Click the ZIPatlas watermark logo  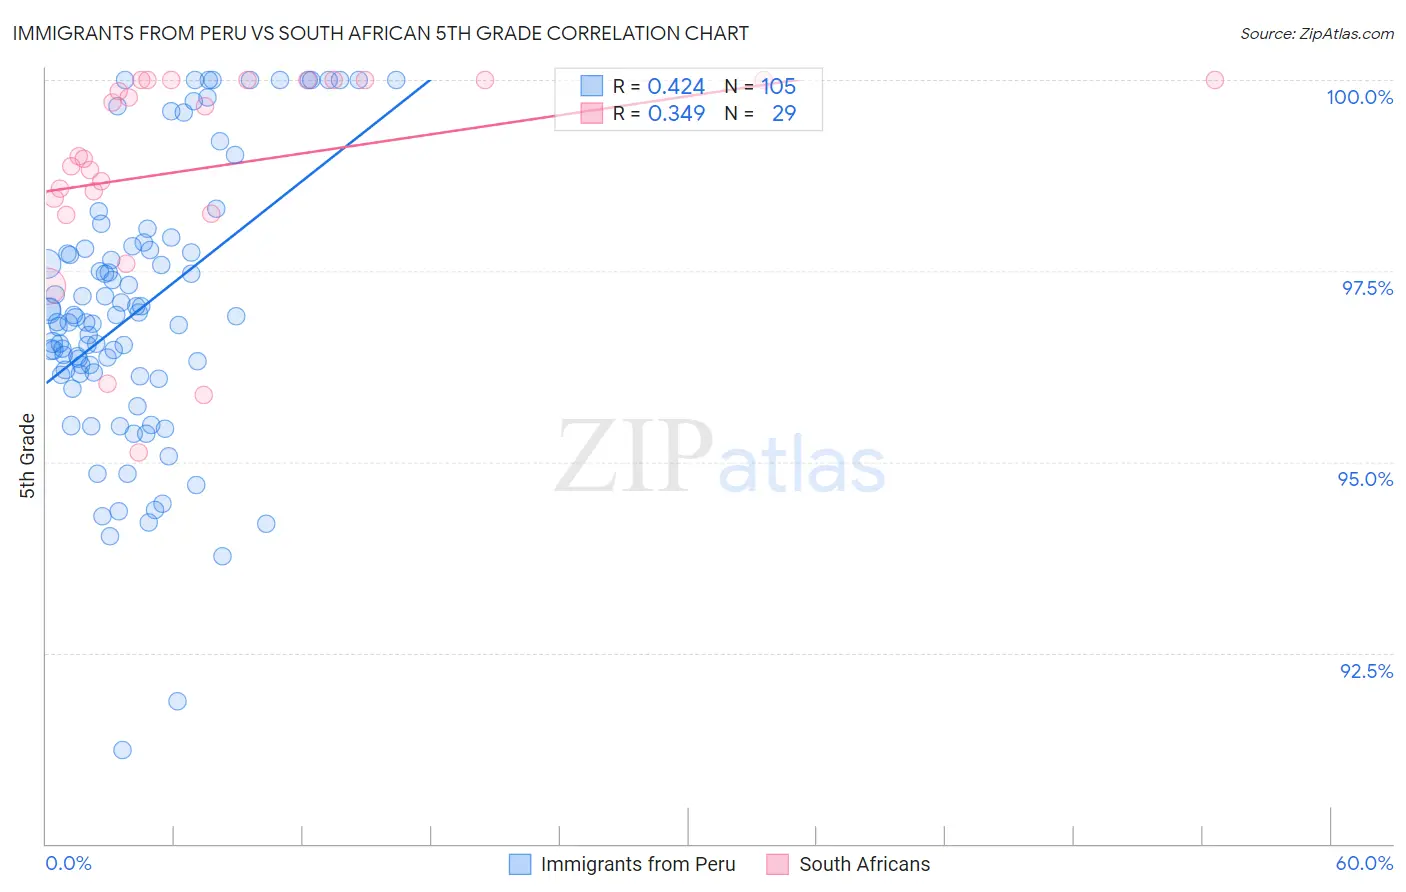point(720,458)
